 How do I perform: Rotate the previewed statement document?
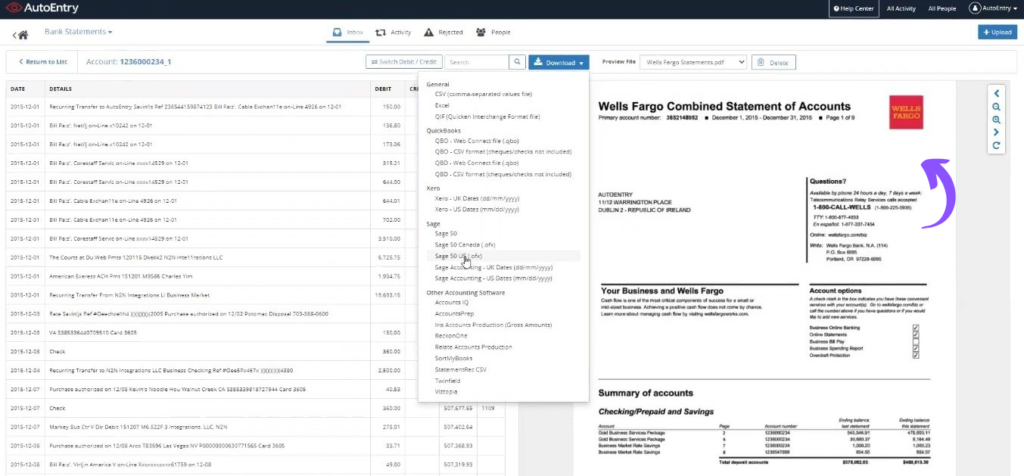click(x=996, y=146)
